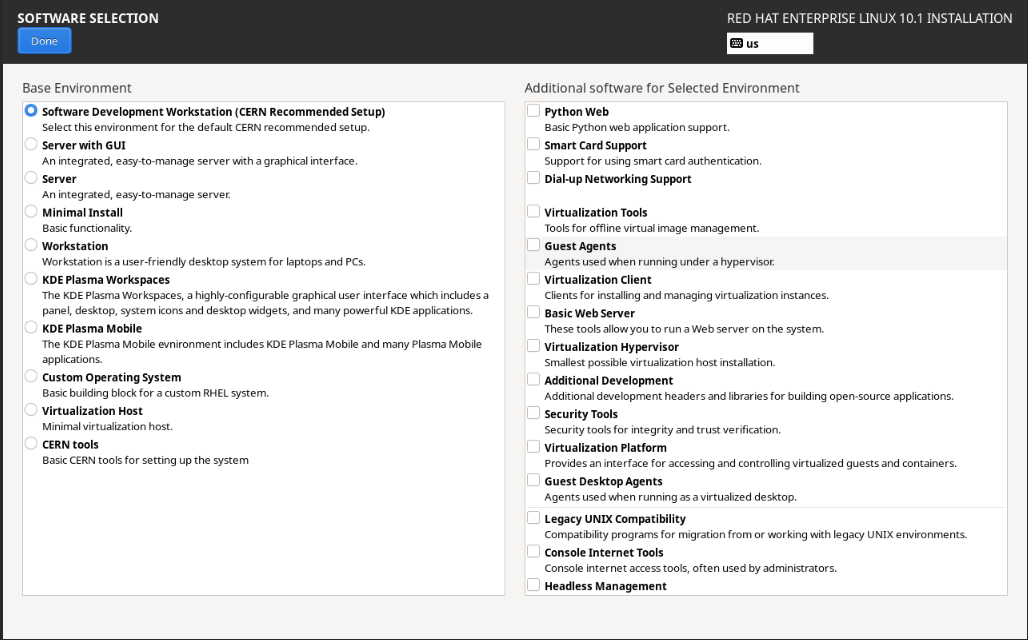Select the Server with GUI environment
Screen dimensions: 1028x640
click(x=30, y=144)
